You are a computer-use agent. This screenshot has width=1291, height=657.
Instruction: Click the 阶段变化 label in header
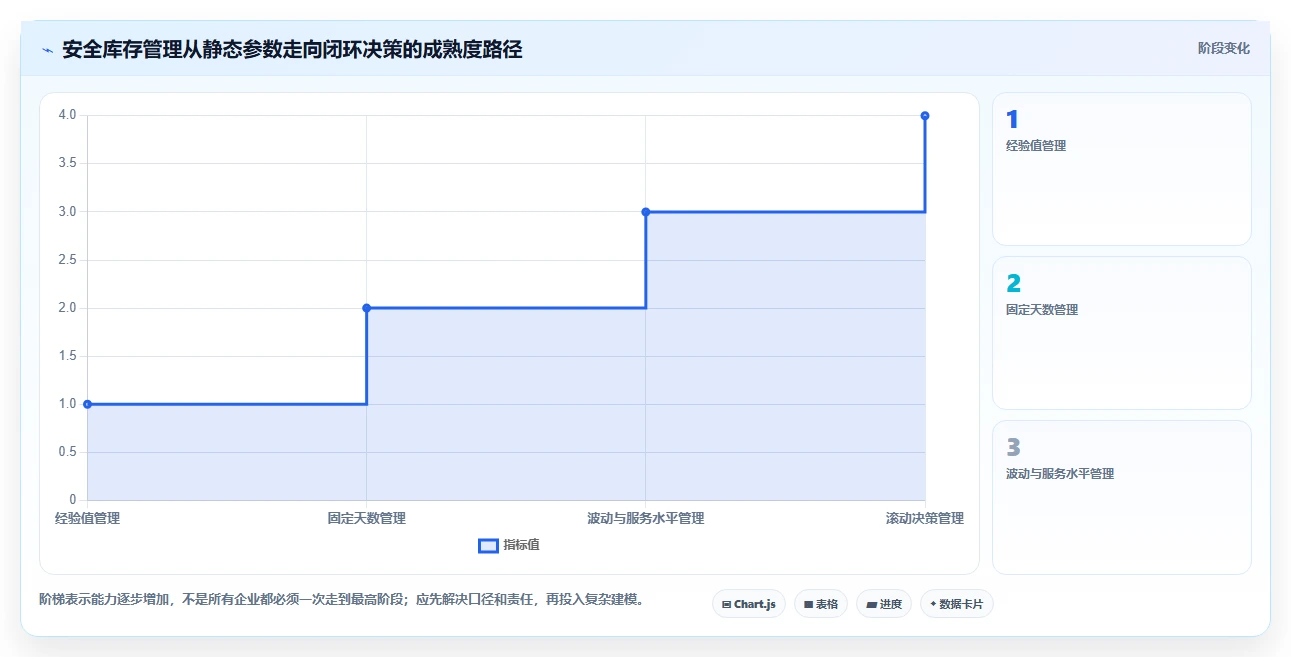(x=1224, y=48)
